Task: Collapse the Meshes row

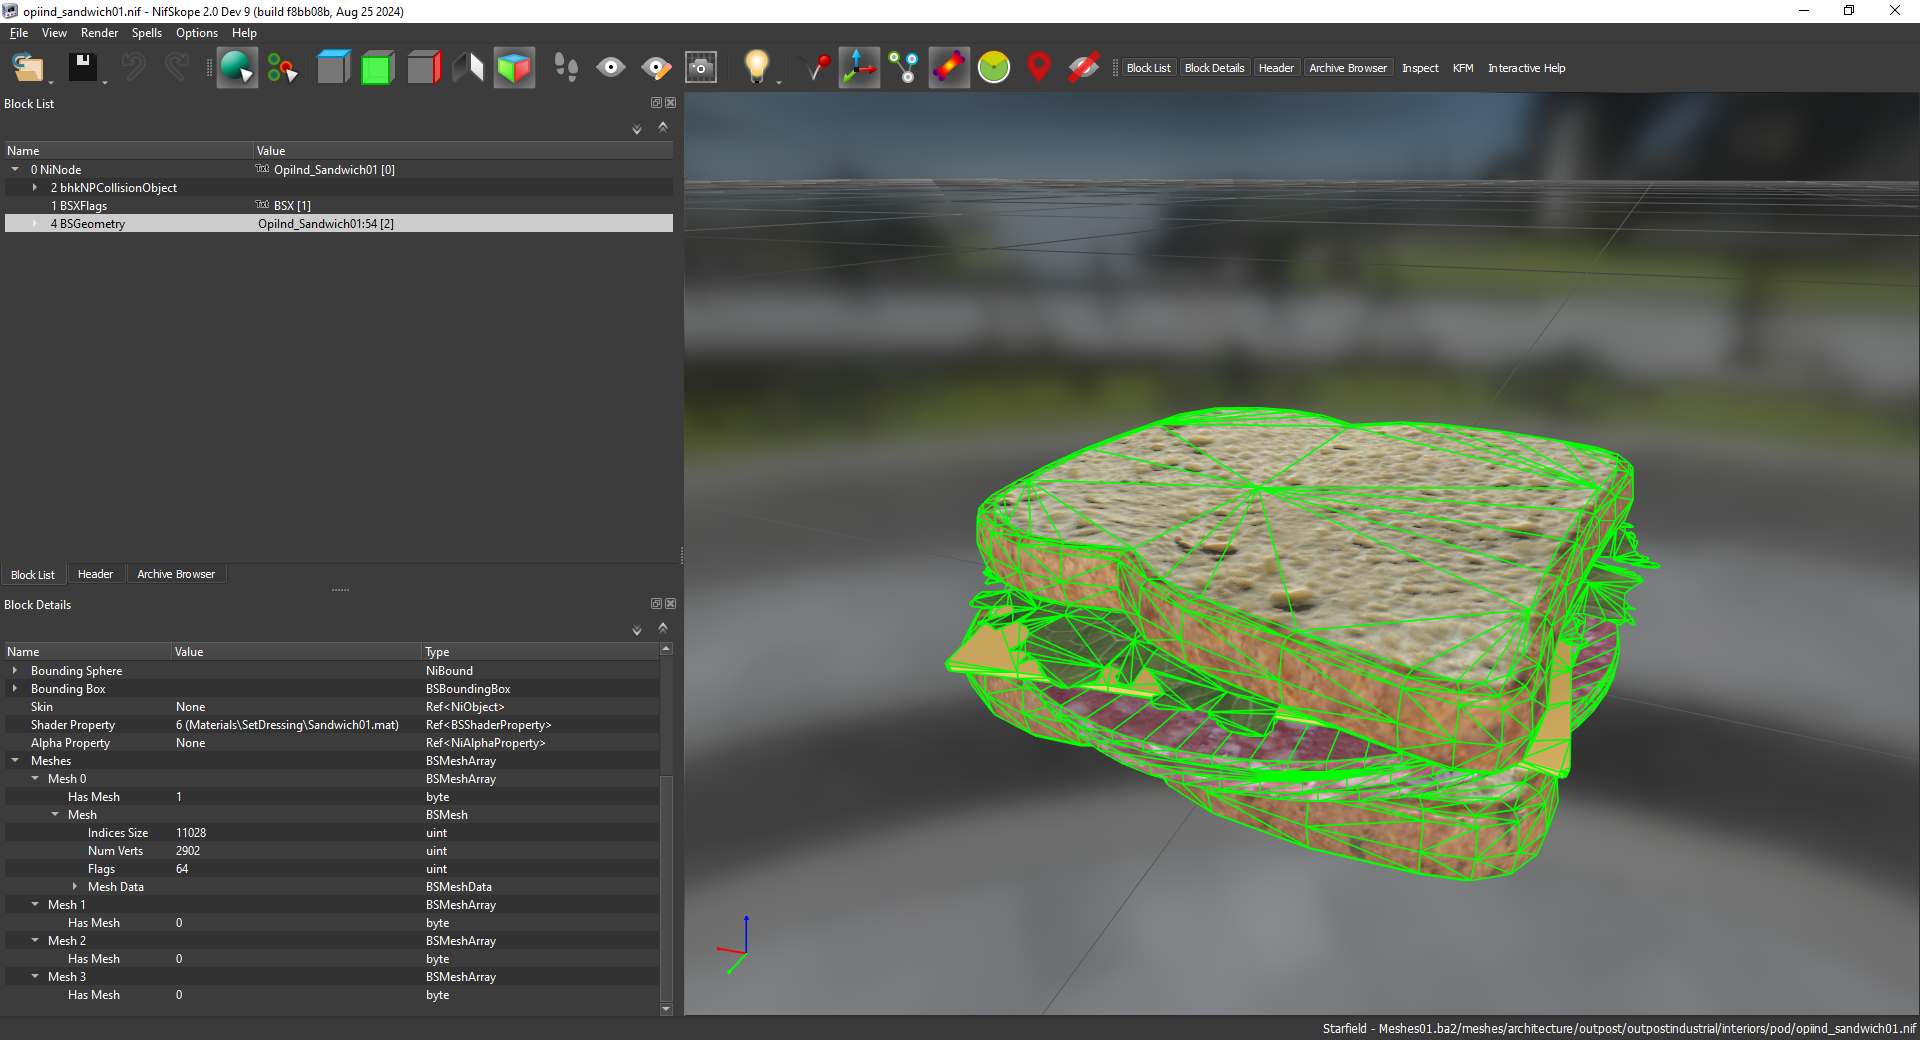Action: click(x=15, y=761)
